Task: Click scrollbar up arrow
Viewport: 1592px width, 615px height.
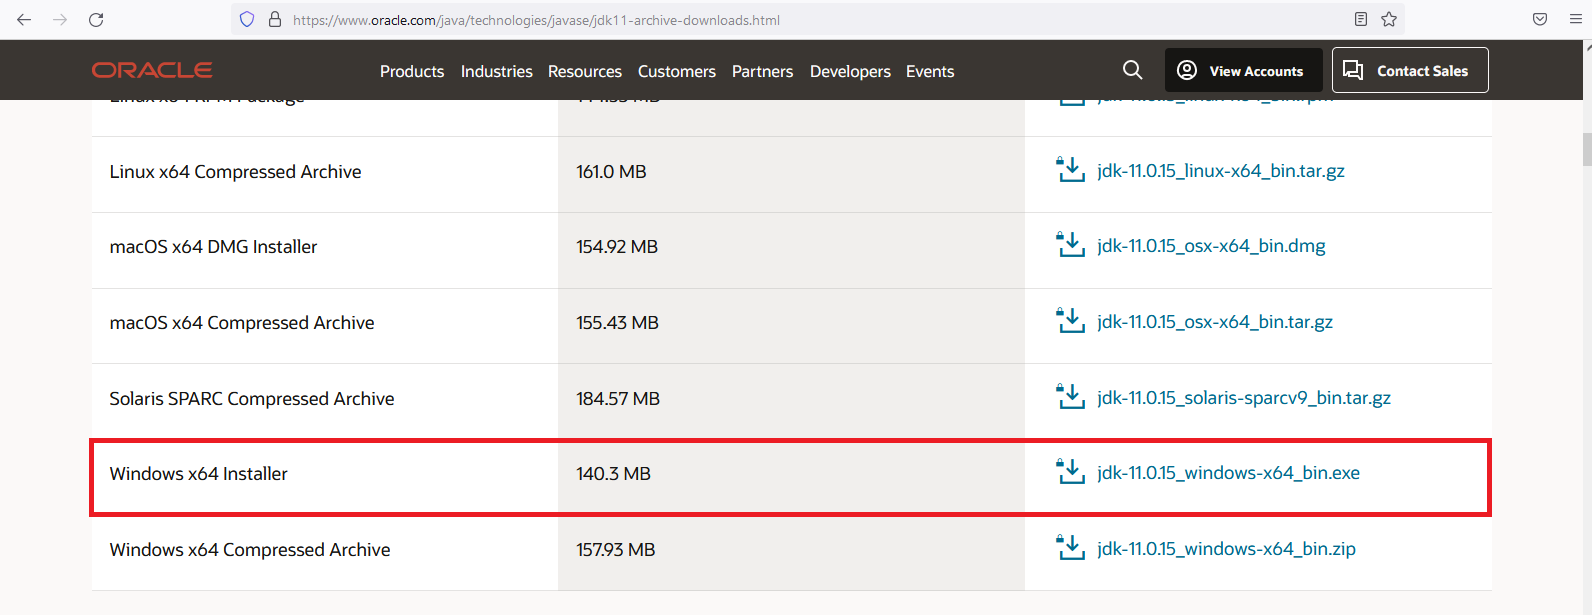Action: click(x=1587, y=47)
